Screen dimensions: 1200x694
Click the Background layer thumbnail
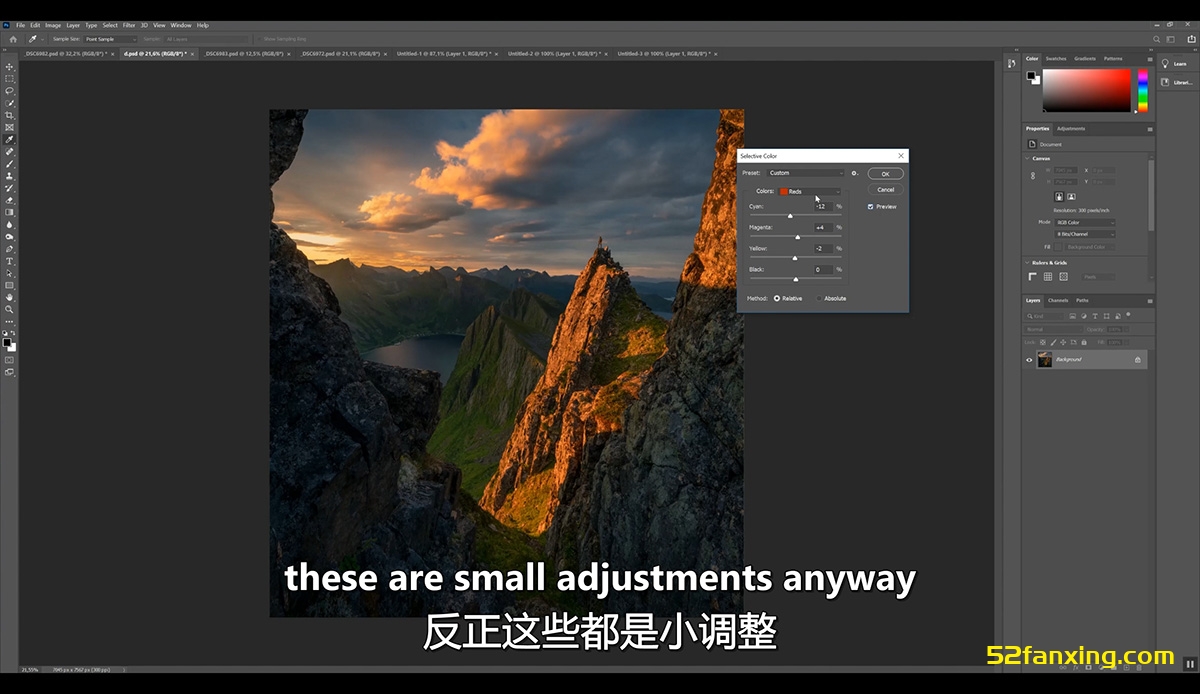coord(1045,359)
